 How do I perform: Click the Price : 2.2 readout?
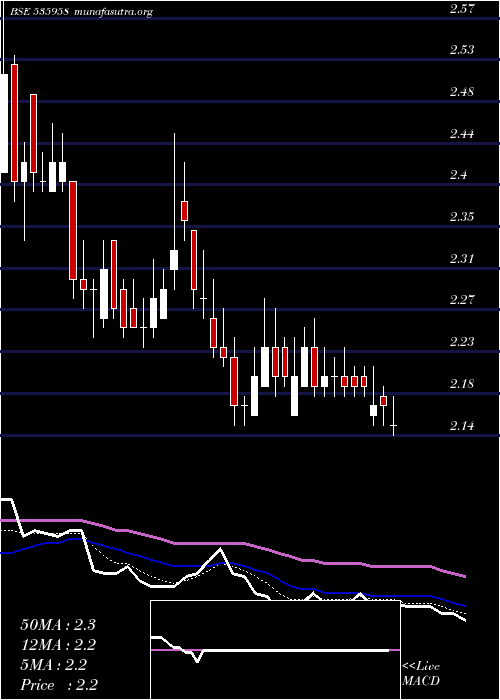point(59,685)
